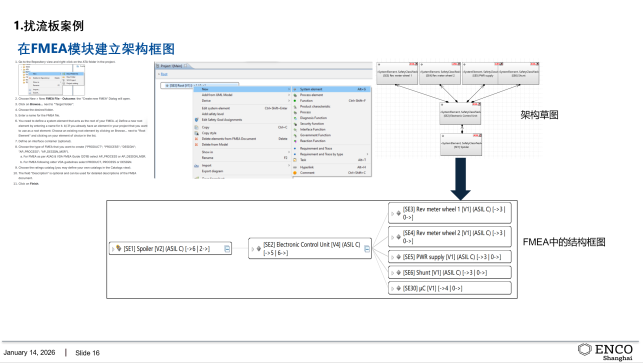This screenshot has height=363, width=643.
Task: Expand the [SE5] PWR supply arrow
Action: tap(393, 257)
